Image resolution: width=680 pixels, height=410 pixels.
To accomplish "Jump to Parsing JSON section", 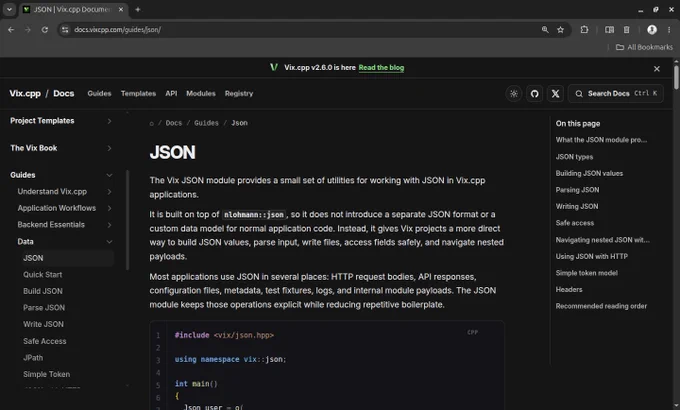I will coord(577,190).
